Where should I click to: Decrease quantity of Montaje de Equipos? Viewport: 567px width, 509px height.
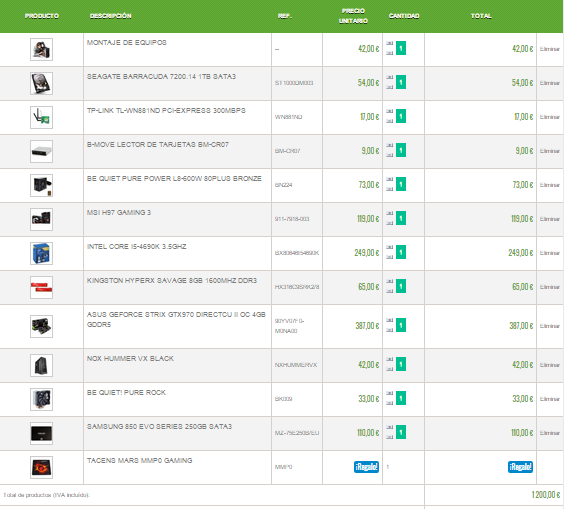(389, 53)
